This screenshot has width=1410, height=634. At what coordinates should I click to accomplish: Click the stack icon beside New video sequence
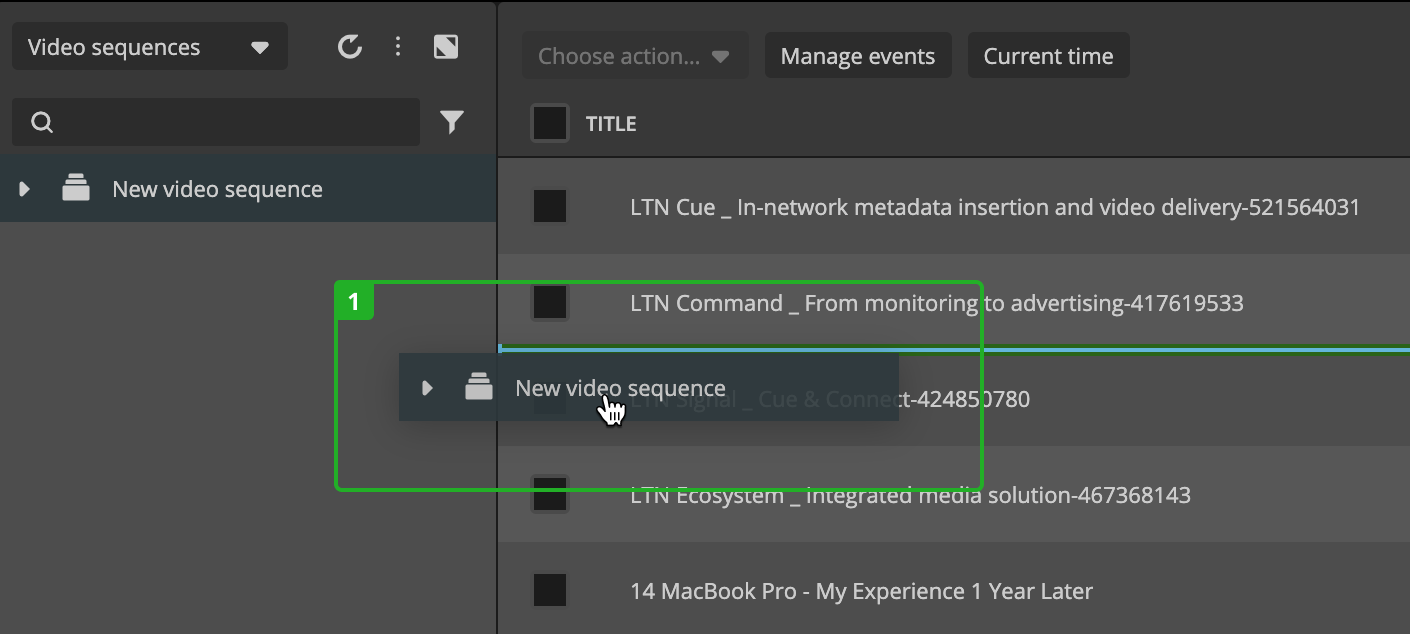pos(76,189)
